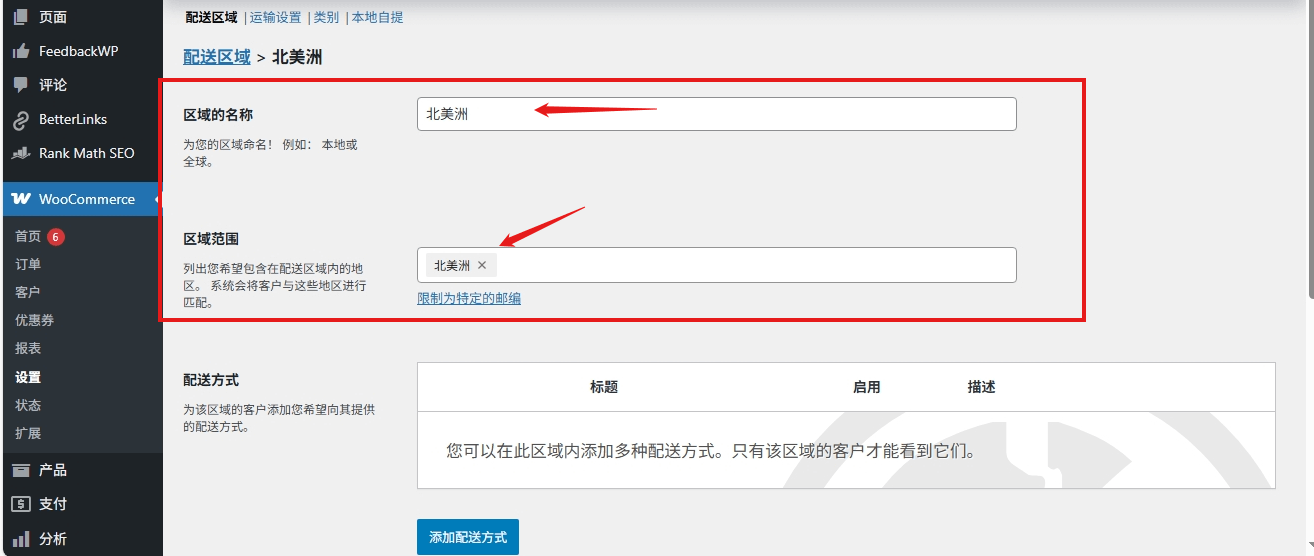Image resolution: width=1314 pixels, height=556 pixels.
Task: Click the 启用 column header
Action: [x=867, y=387]
